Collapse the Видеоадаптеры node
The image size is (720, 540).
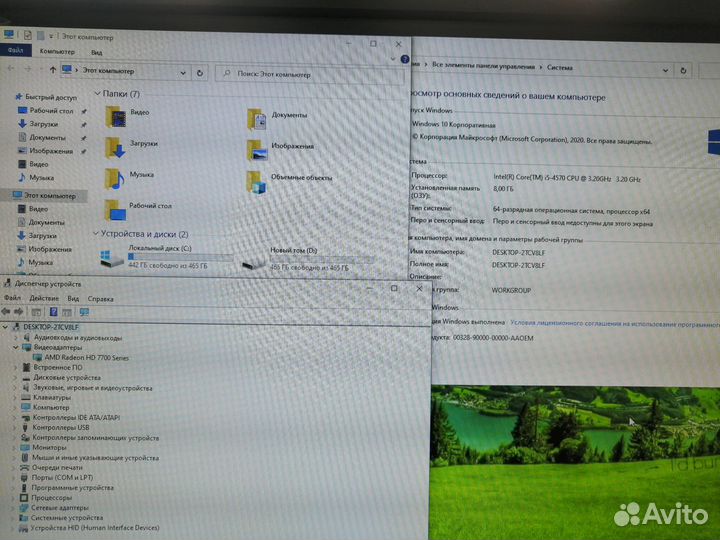16,348
